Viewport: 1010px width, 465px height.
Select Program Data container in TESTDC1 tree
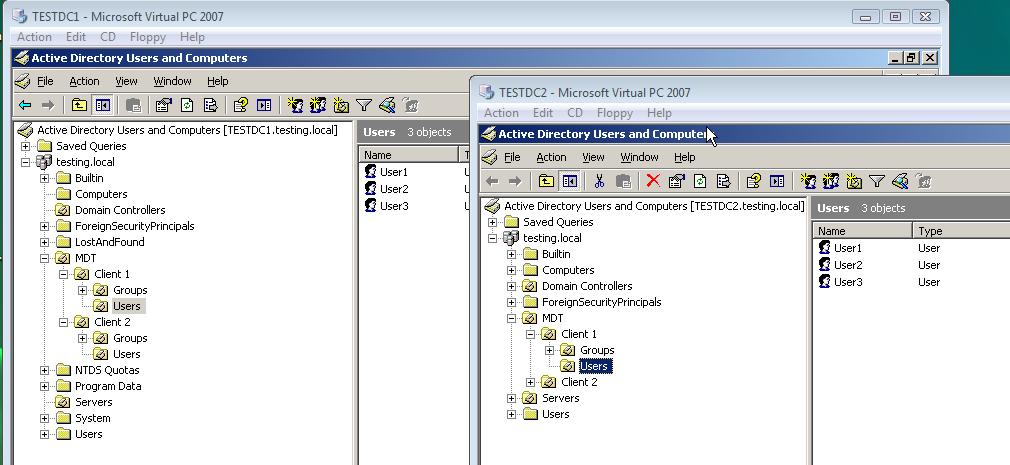(x=108, y=386)
